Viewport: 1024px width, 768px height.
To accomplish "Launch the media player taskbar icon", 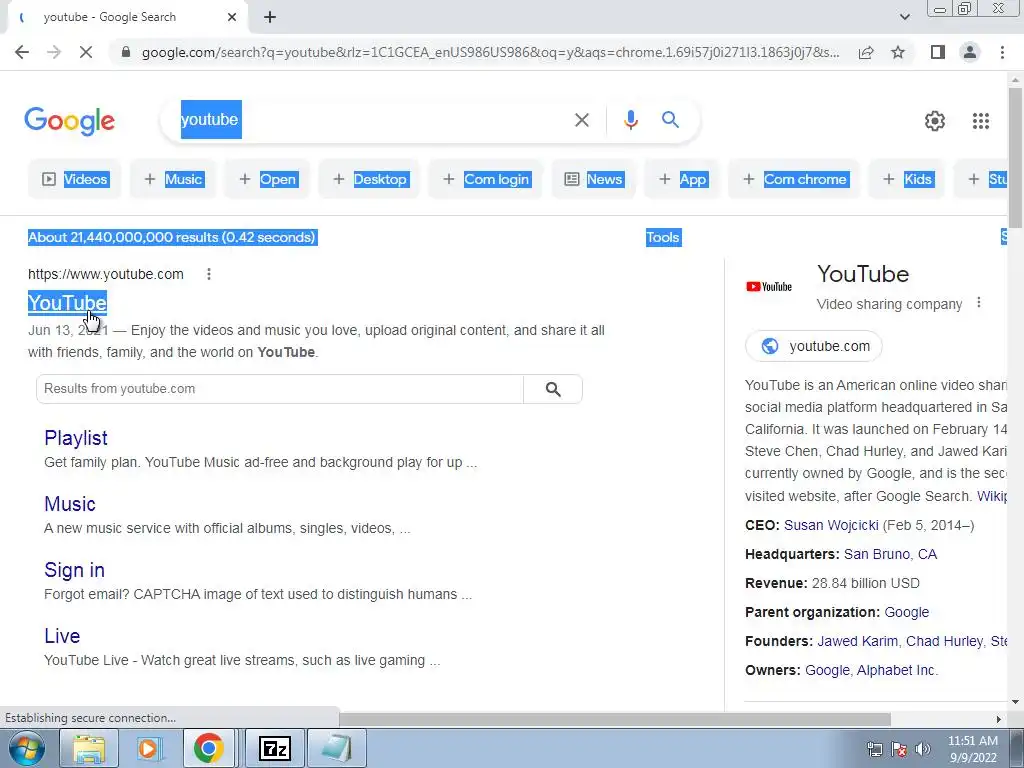I will click(x=148, y=748).
